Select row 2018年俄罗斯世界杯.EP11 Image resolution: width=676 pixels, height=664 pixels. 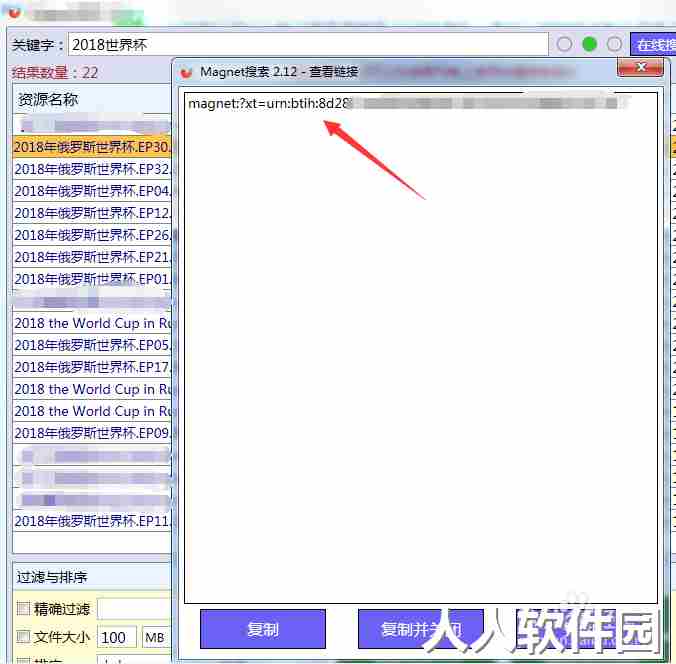[92, 521]
